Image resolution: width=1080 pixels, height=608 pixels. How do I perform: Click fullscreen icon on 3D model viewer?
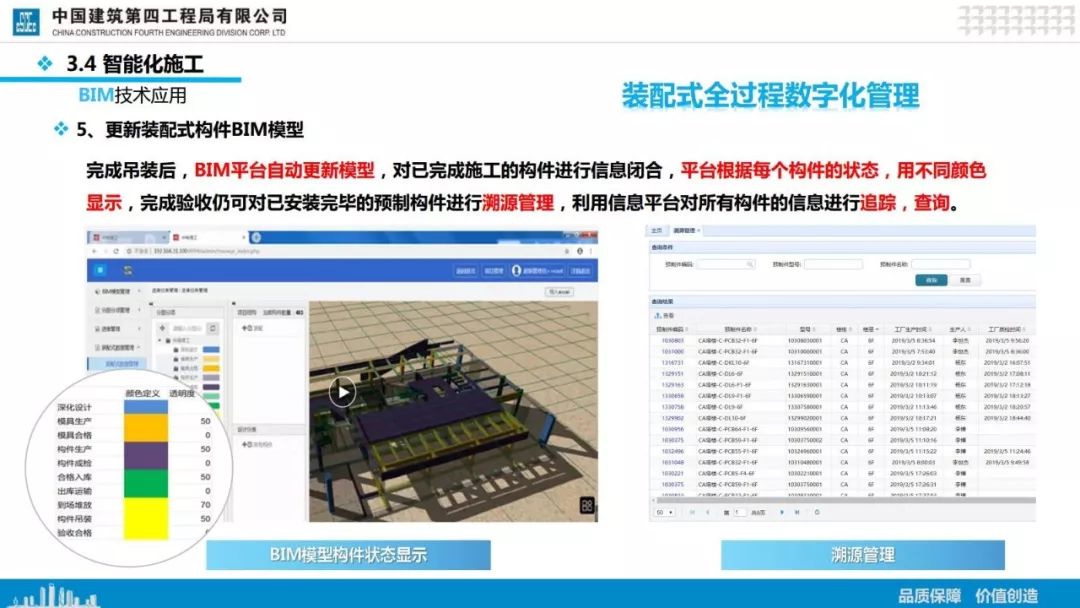tap(587, 505)
